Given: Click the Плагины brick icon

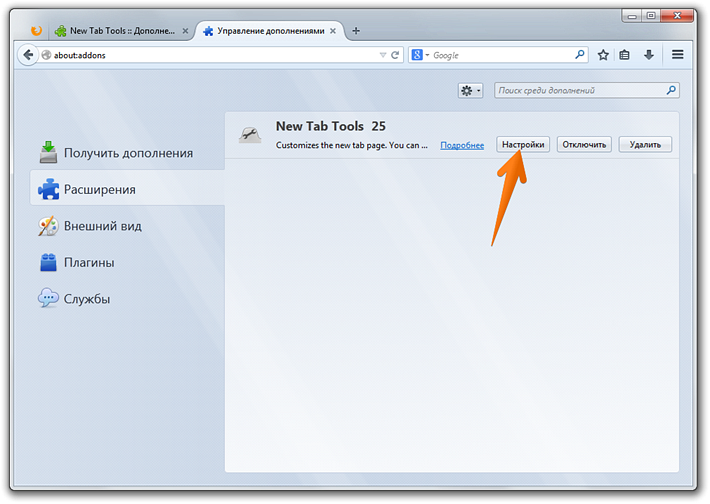Looking at the screenshot, I should (48, 262).
